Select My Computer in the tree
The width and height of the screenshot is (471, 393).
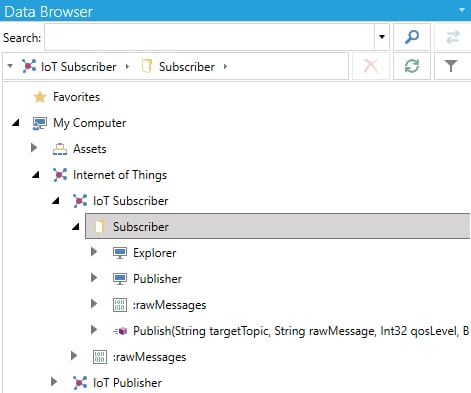pos(89,123)
